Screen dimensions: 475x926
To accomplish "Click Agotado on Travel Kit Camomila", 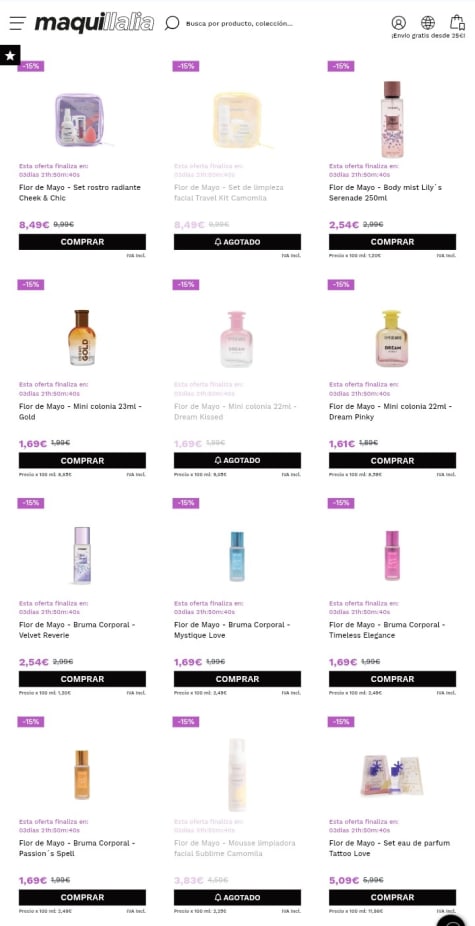I will [237, 242].
